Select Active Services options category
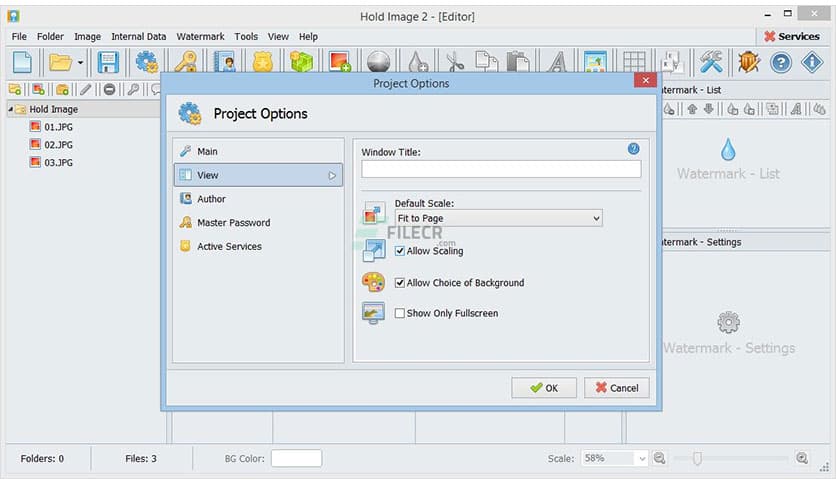 click(x=258, y=246)
